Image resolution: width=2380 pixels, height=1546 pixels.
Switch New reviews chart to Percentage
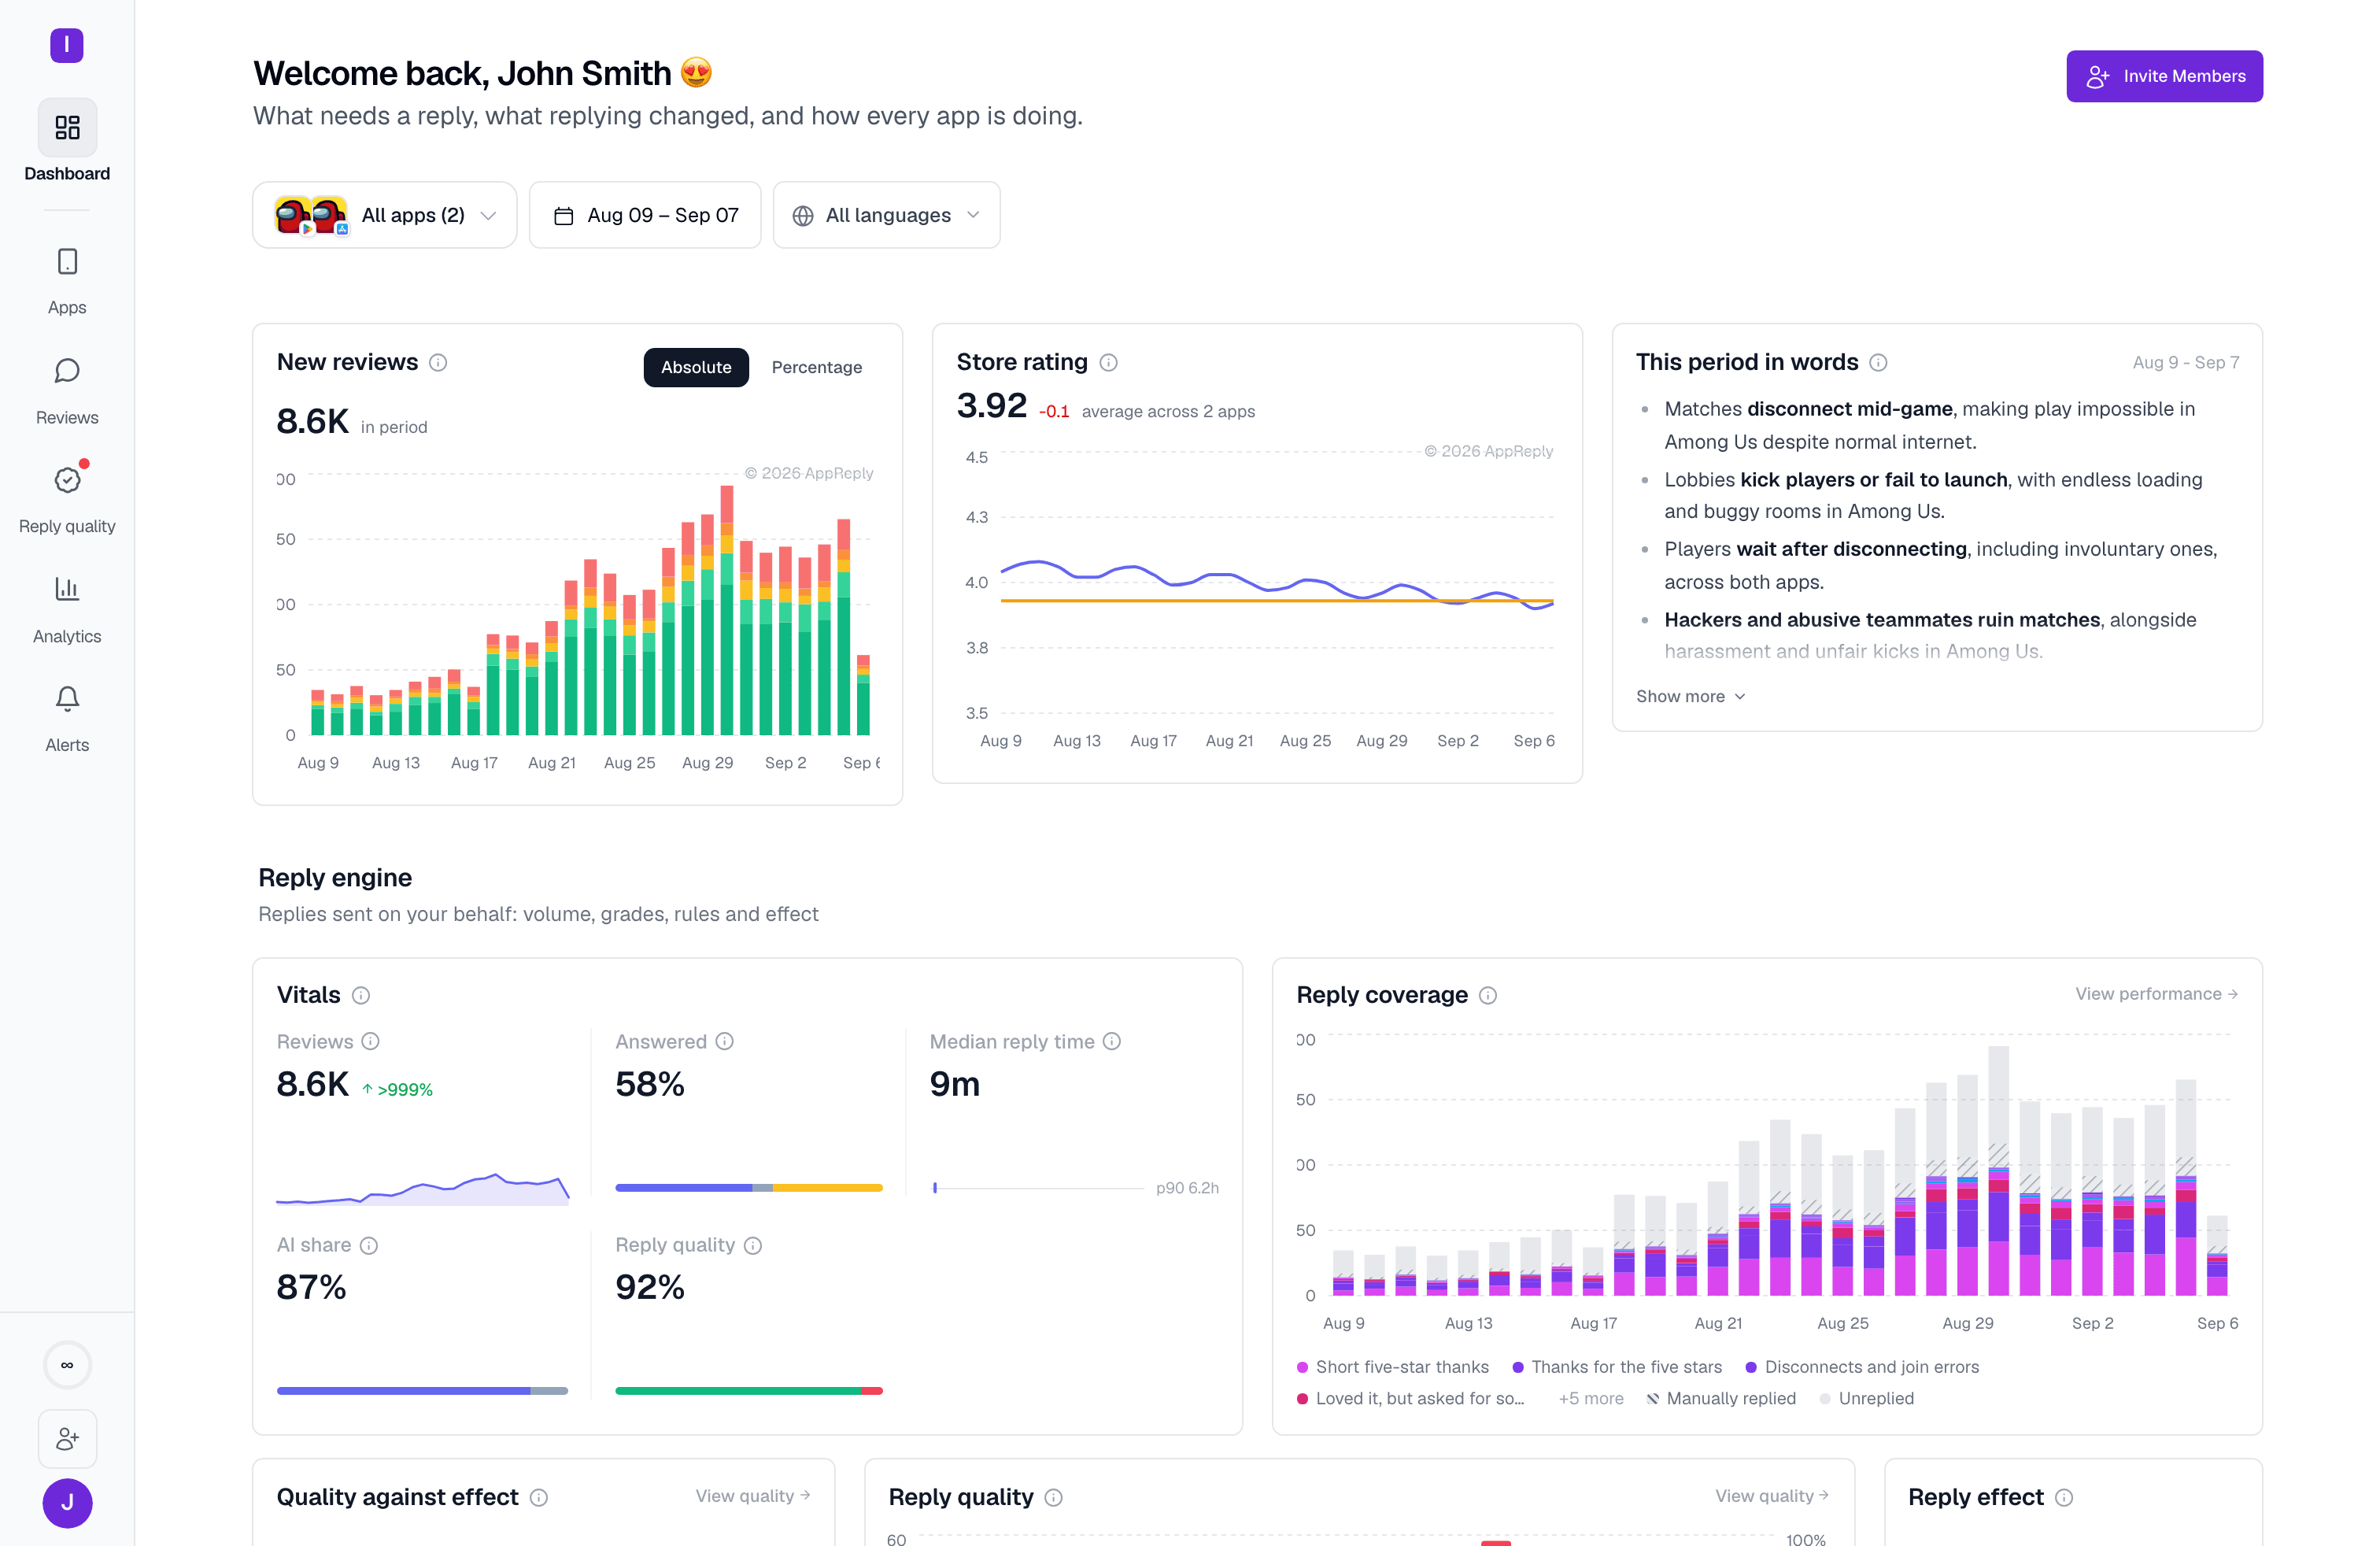817,367
